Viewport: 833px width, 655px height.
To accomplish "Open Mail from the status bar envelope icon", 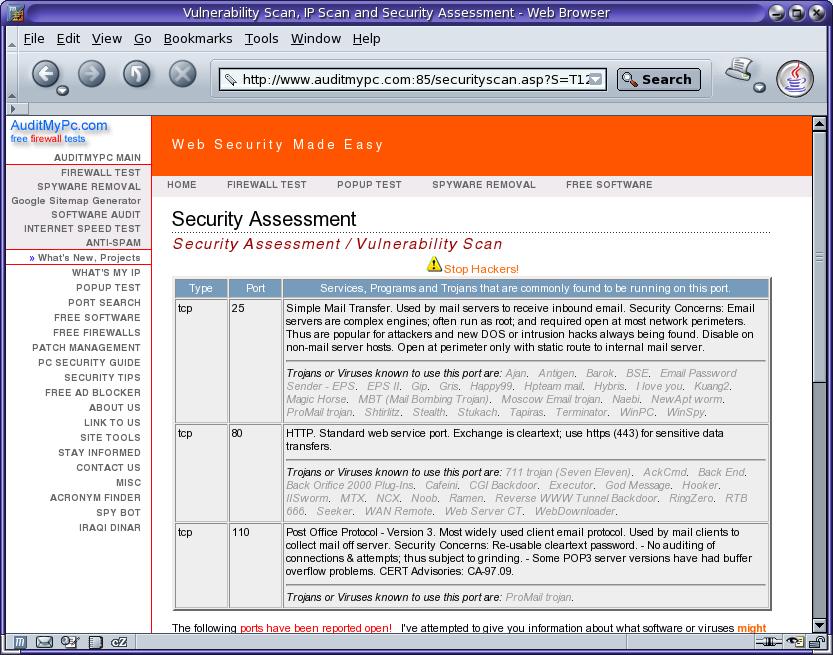I will (44, 642).
